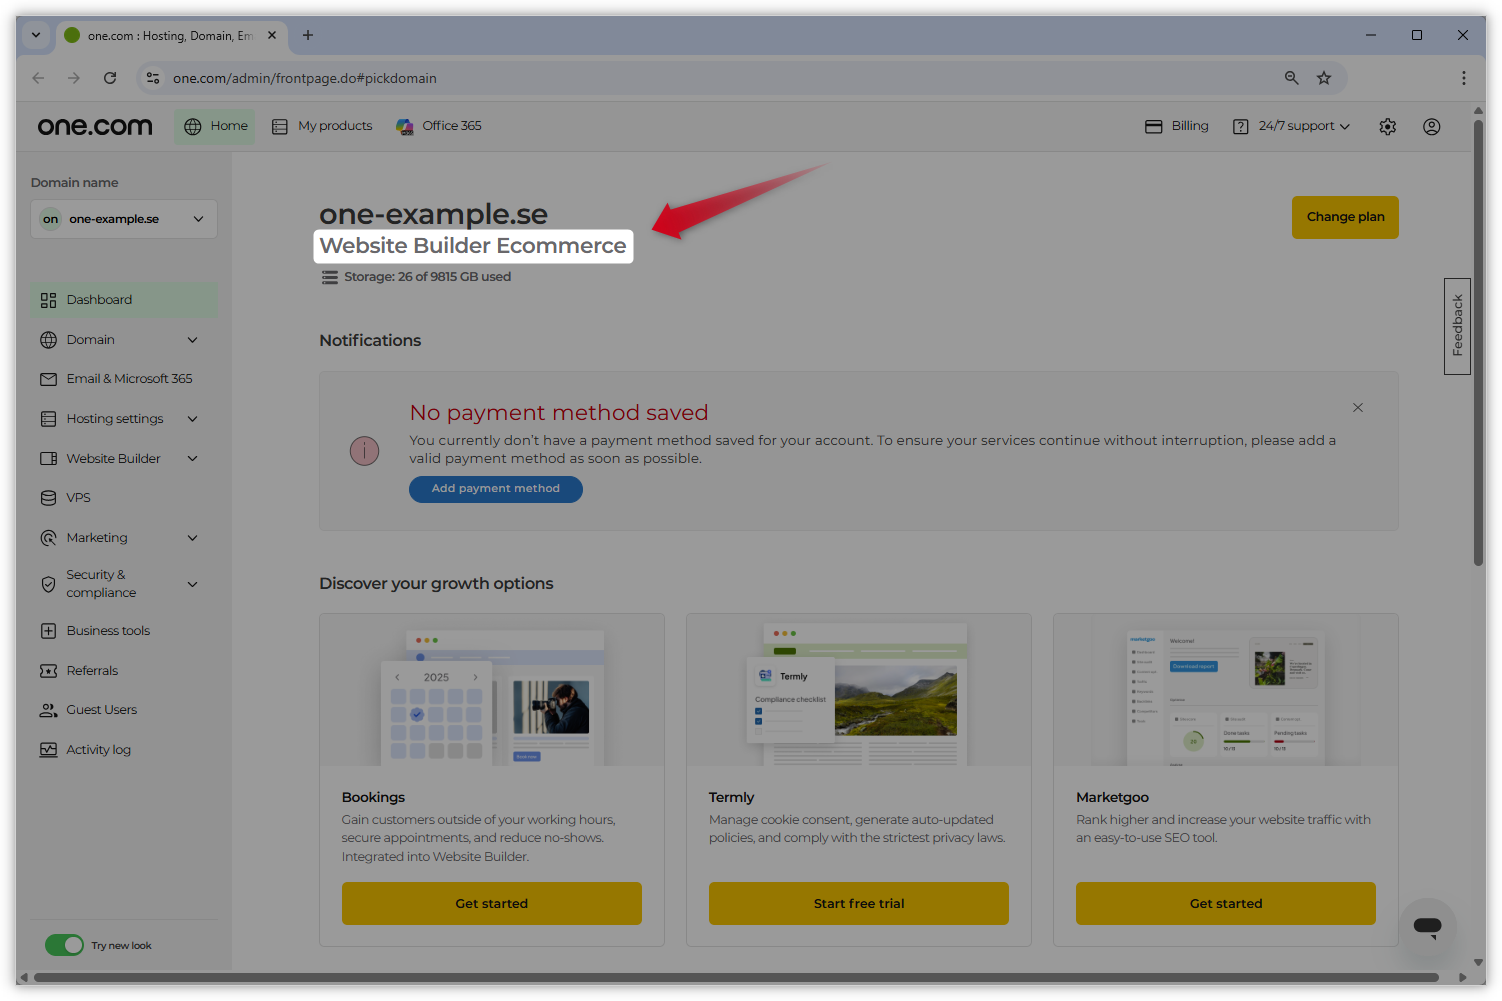Expand Security & compliance section
The image size is (1502, 1001).
pos(192,584)
